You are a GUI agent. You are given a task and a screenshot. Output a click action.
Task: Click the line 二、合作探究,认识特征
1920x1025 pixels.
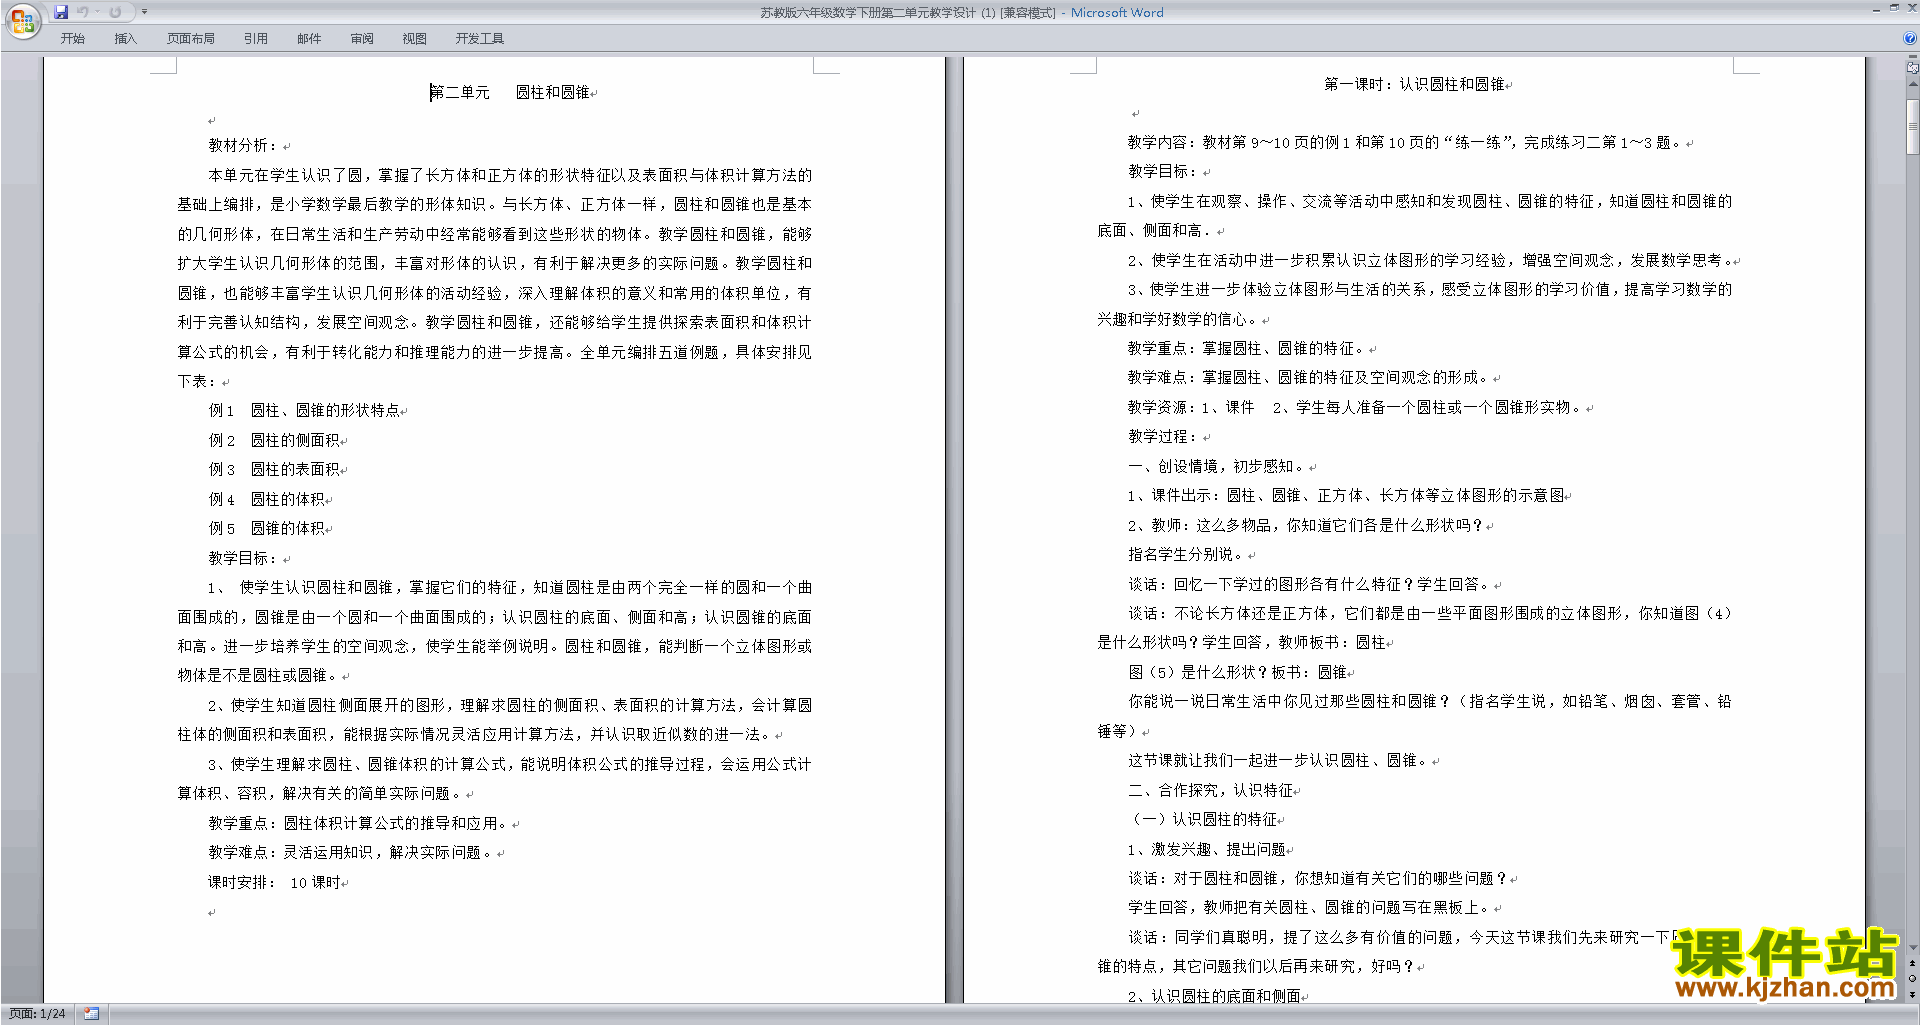pyautogui.click(x=1211, y=791)
